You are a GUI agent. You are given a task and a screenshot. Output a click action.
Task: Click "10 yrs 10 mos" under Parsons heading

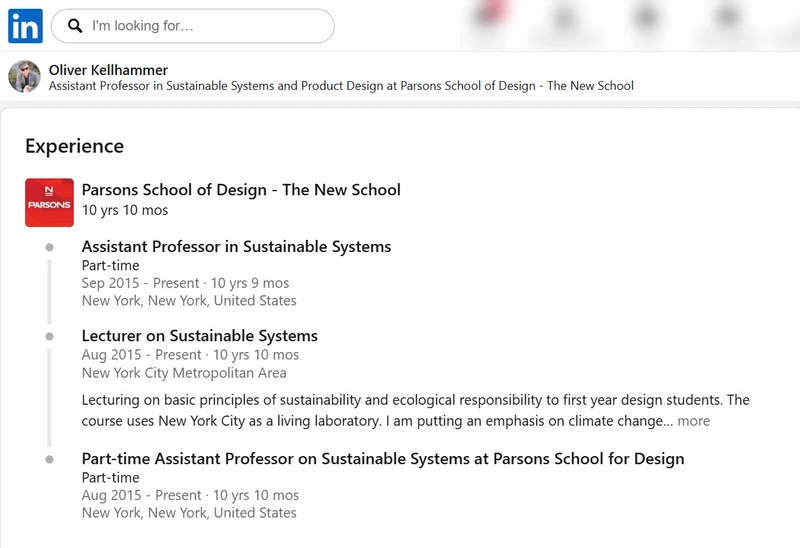(x=125, y=210)
